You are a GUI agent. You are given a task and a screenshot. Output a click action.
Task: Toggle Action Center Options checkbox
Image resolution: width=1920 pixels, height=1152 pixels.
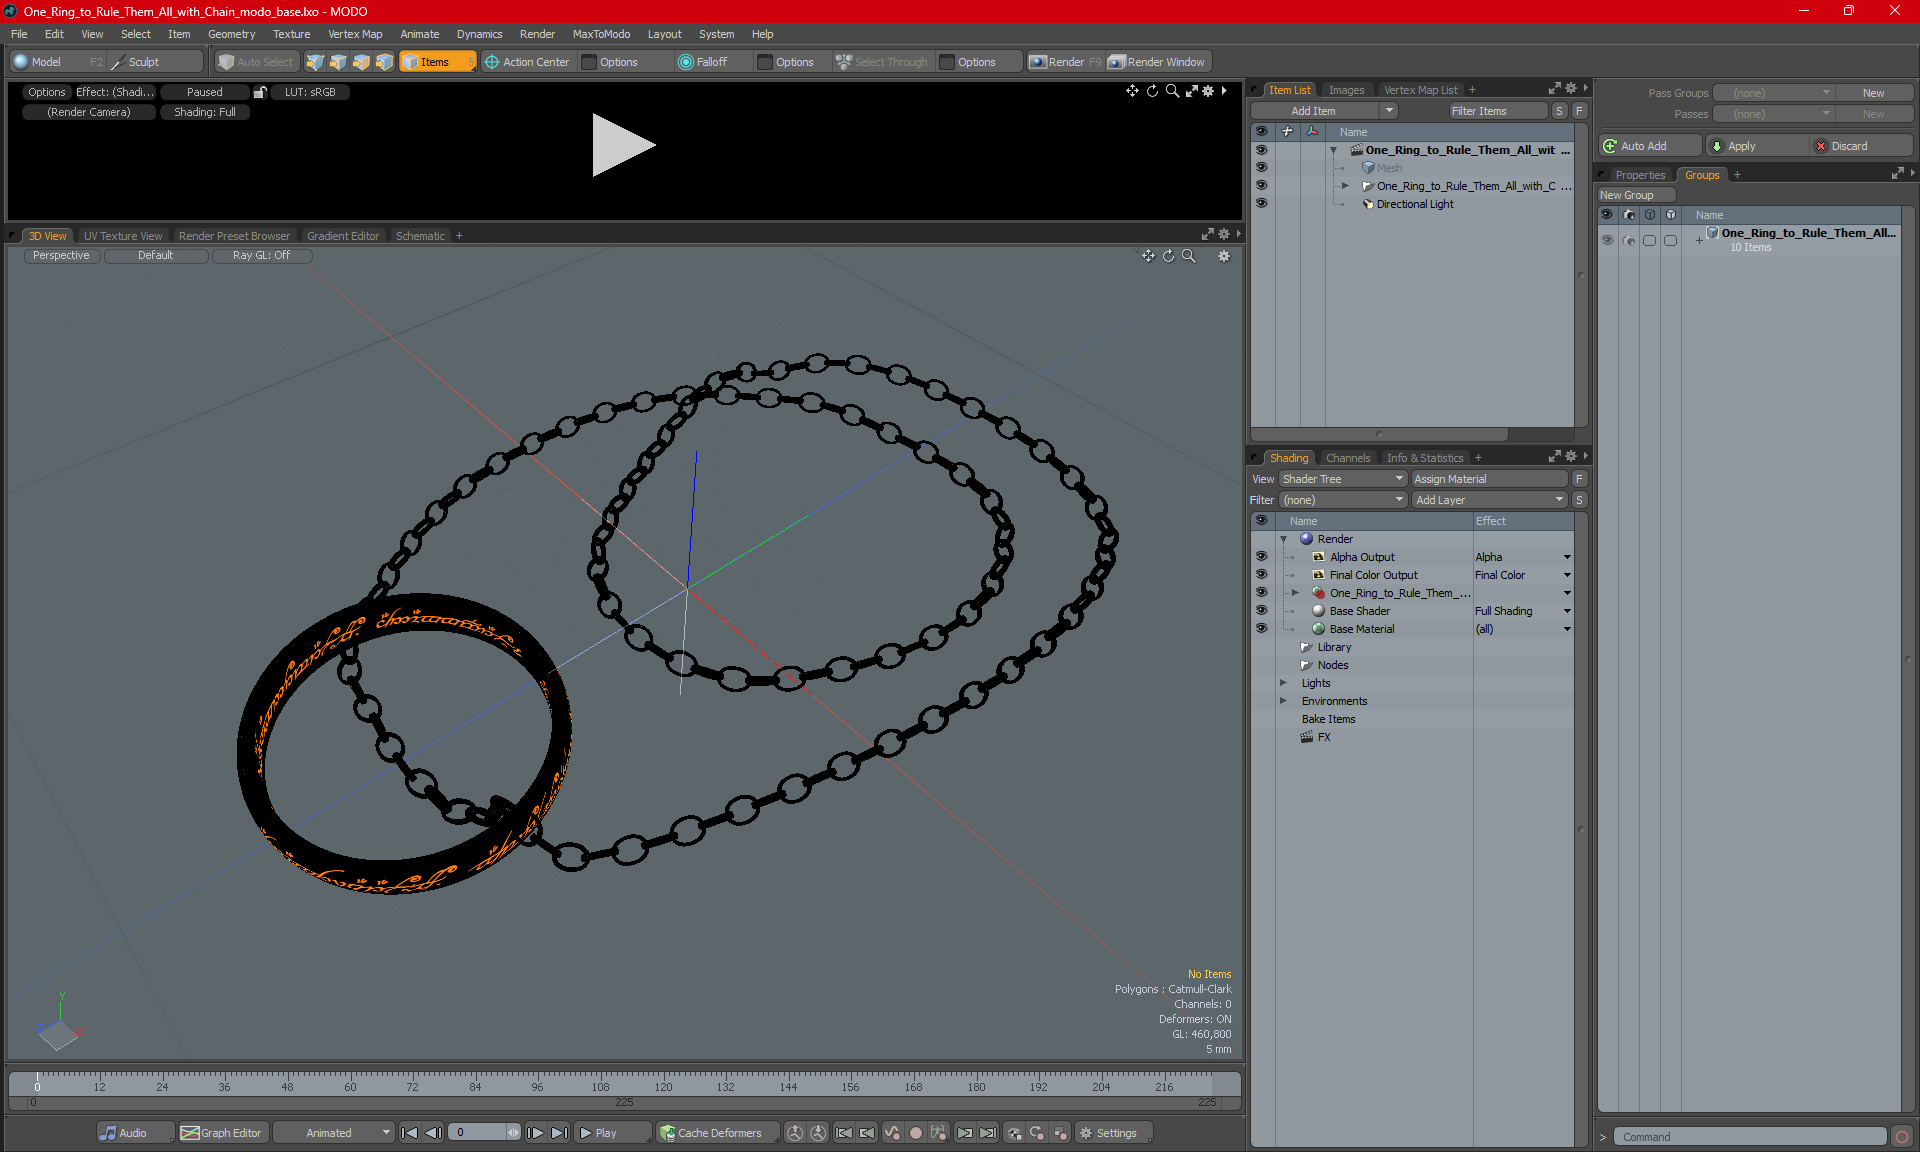point(589,62)
